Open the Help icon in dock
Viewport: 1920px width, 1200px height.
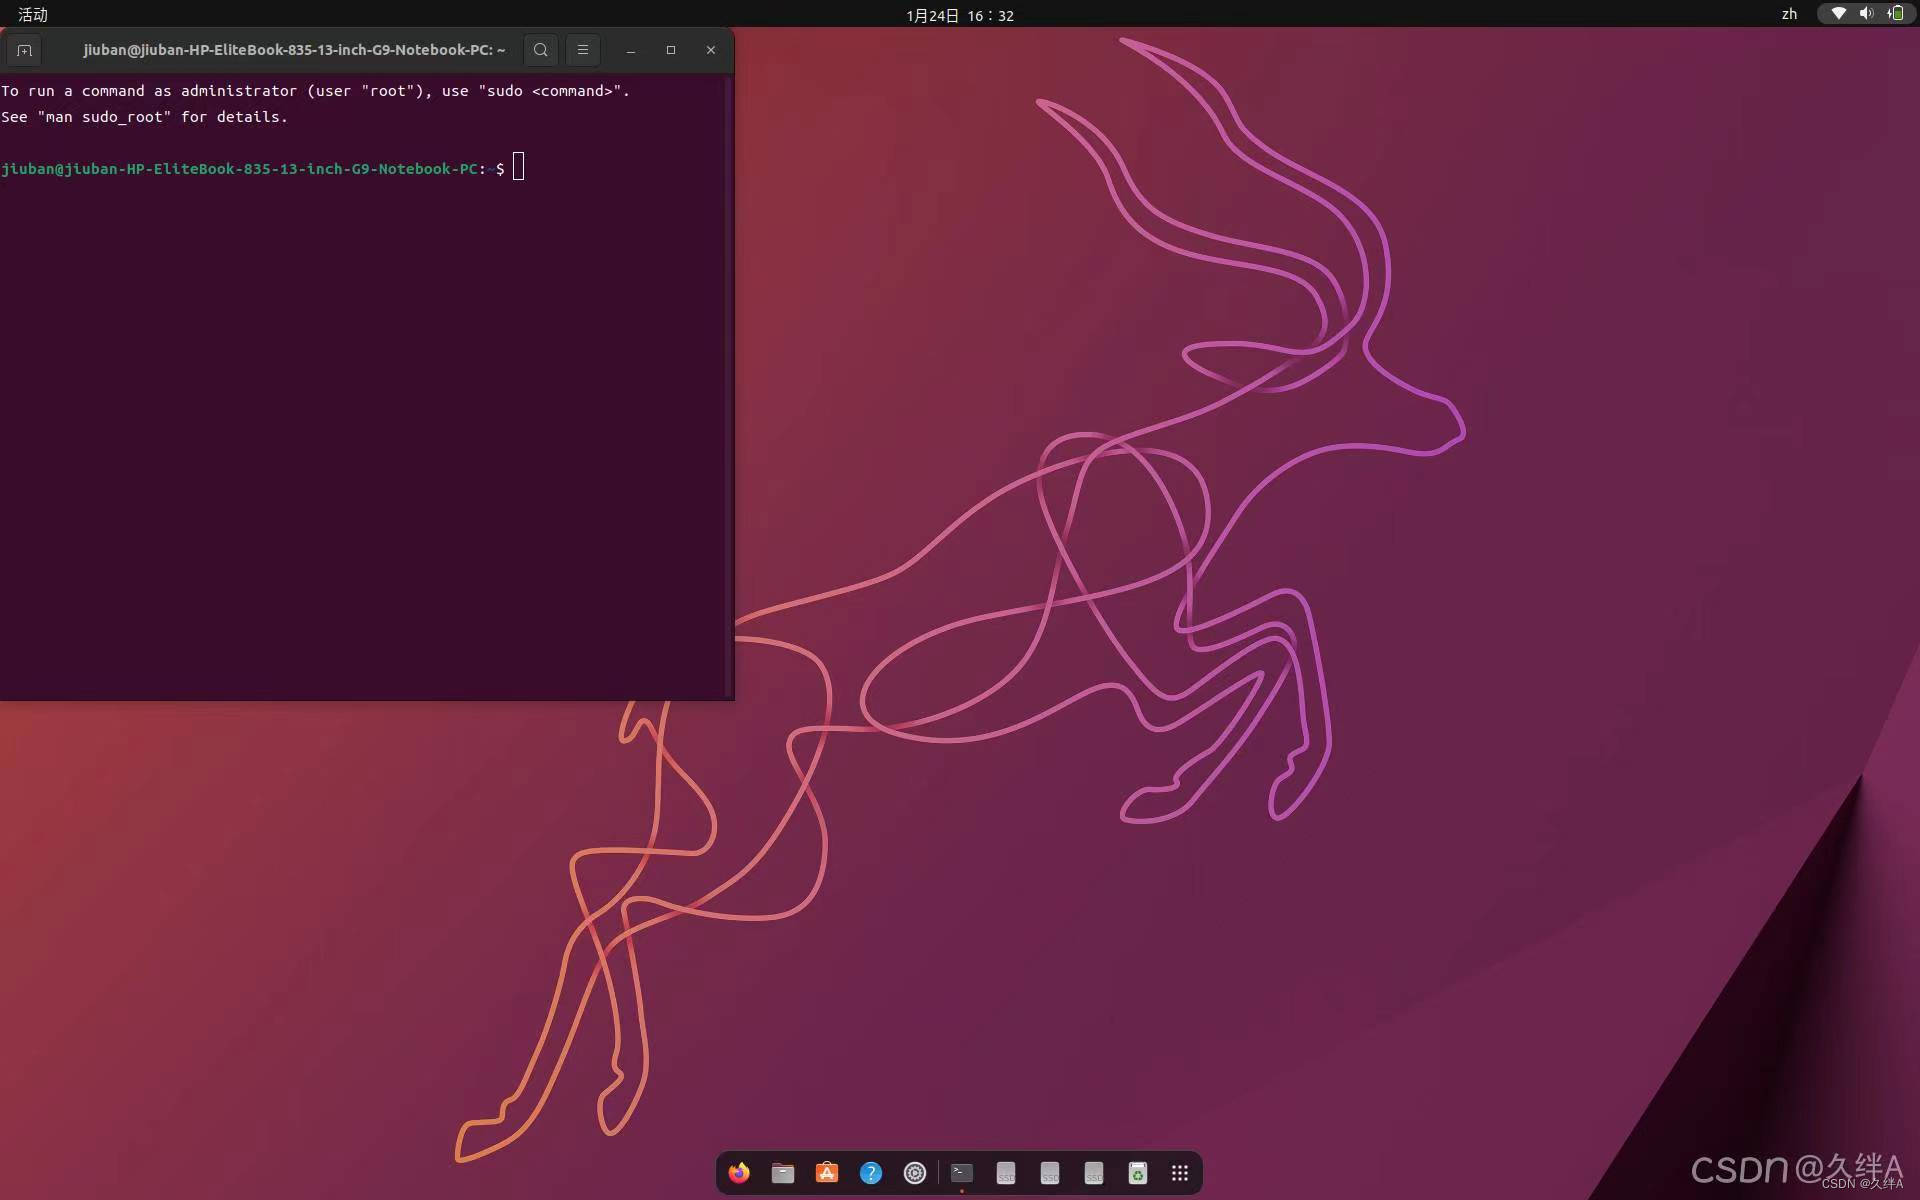(871, 1173)
